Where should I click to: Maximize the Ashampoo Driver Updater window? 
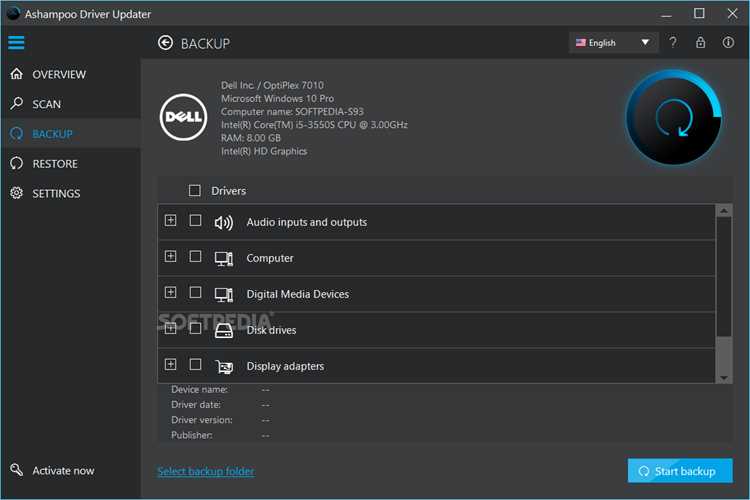699,13
